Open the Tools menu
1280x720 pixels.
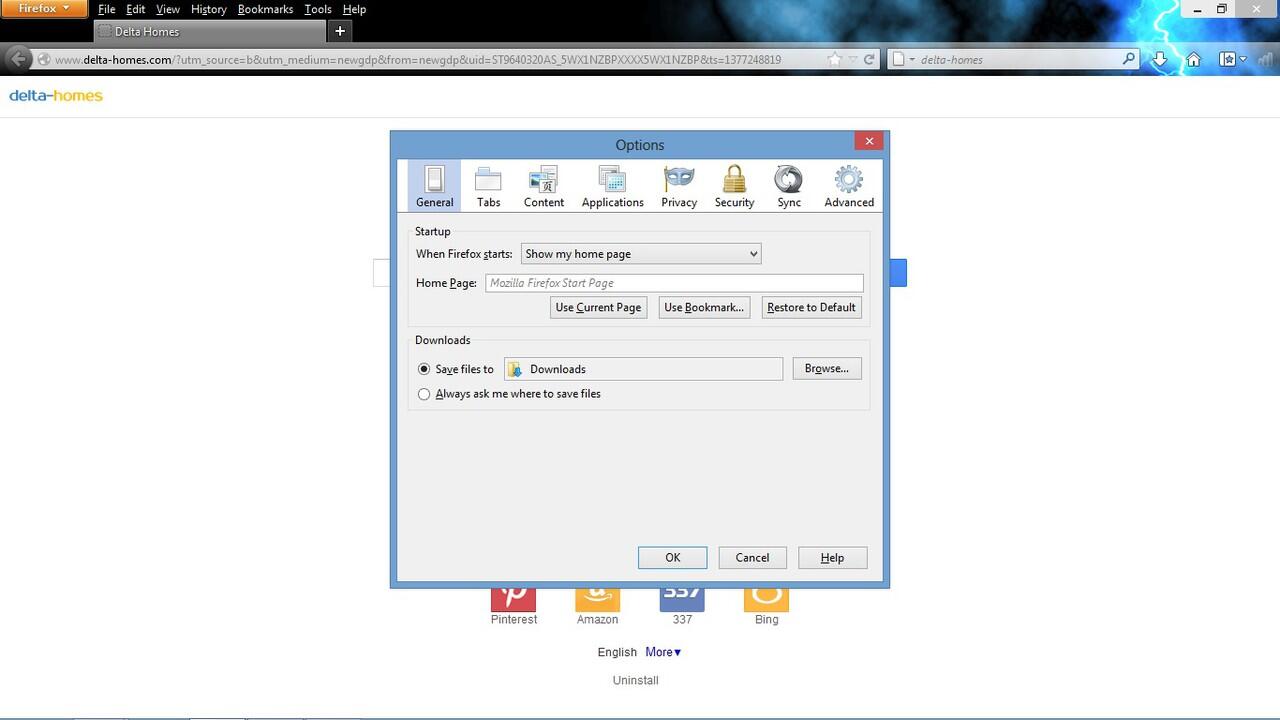(x=318, y=9)
